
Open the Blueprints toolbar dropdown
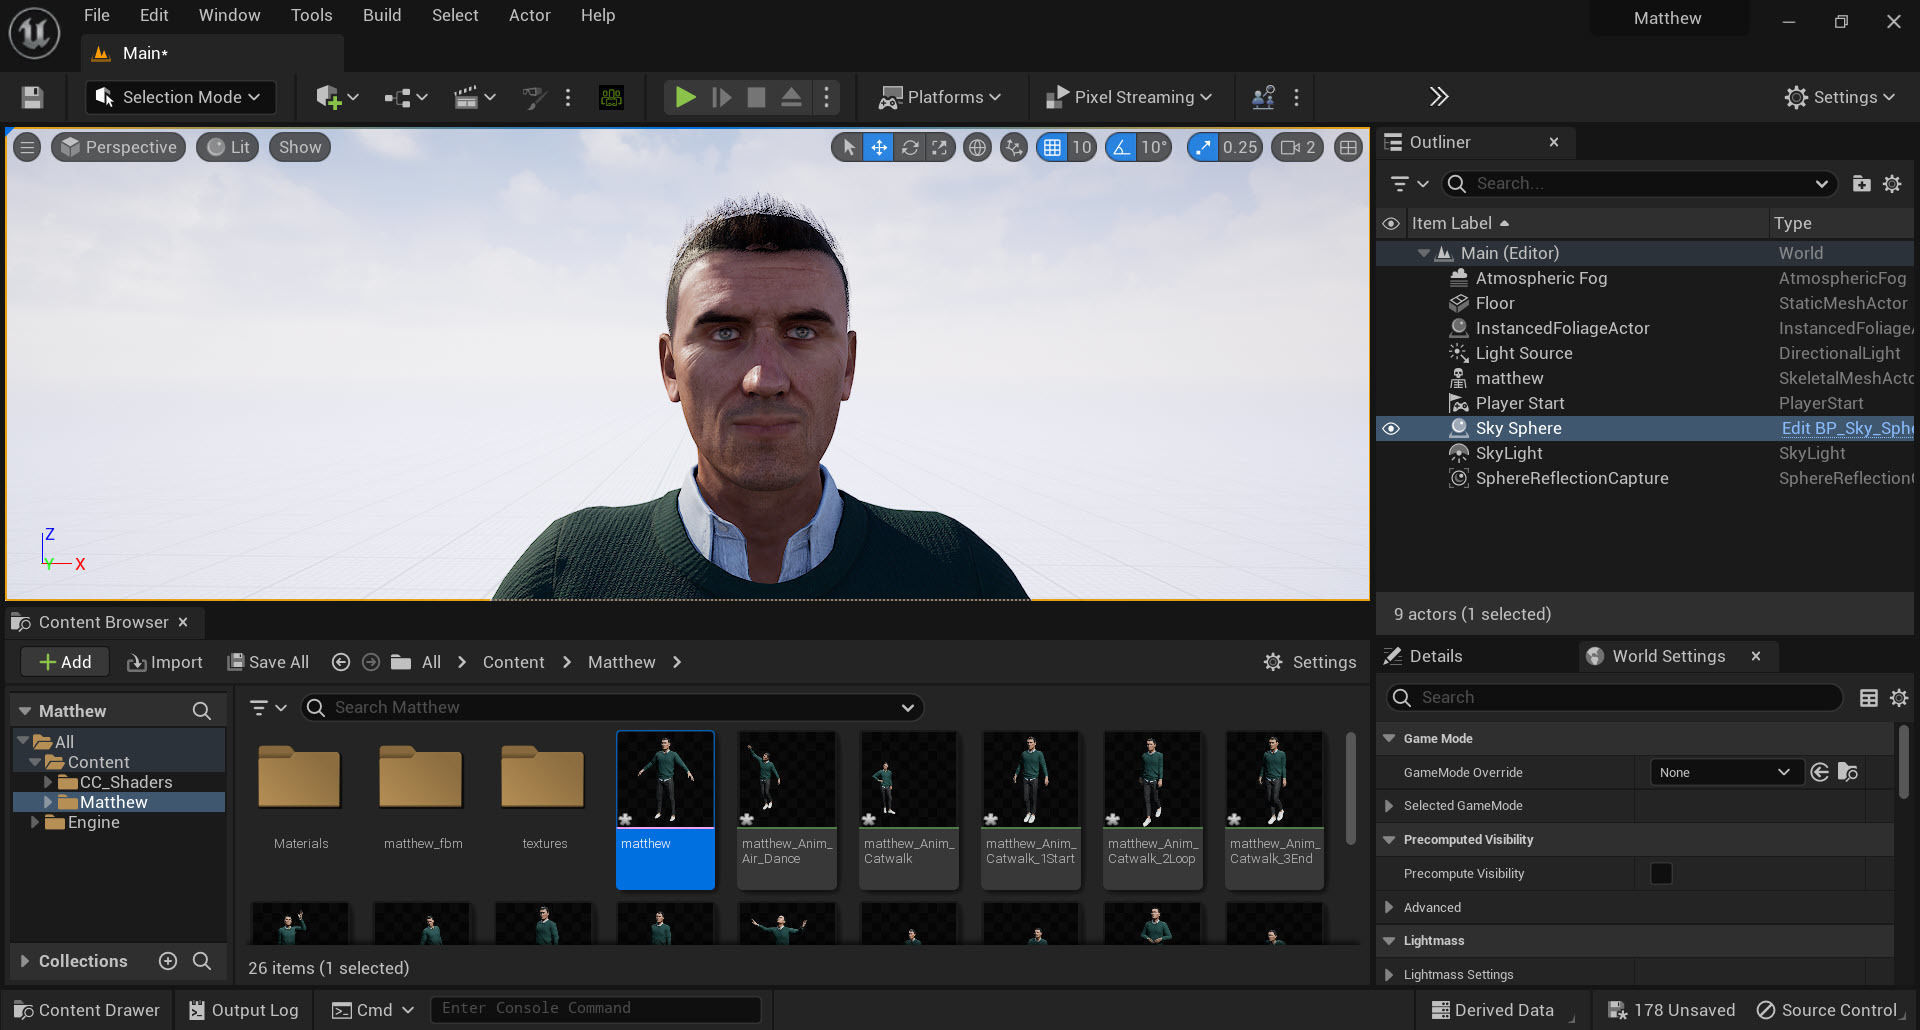pos(406,97)
